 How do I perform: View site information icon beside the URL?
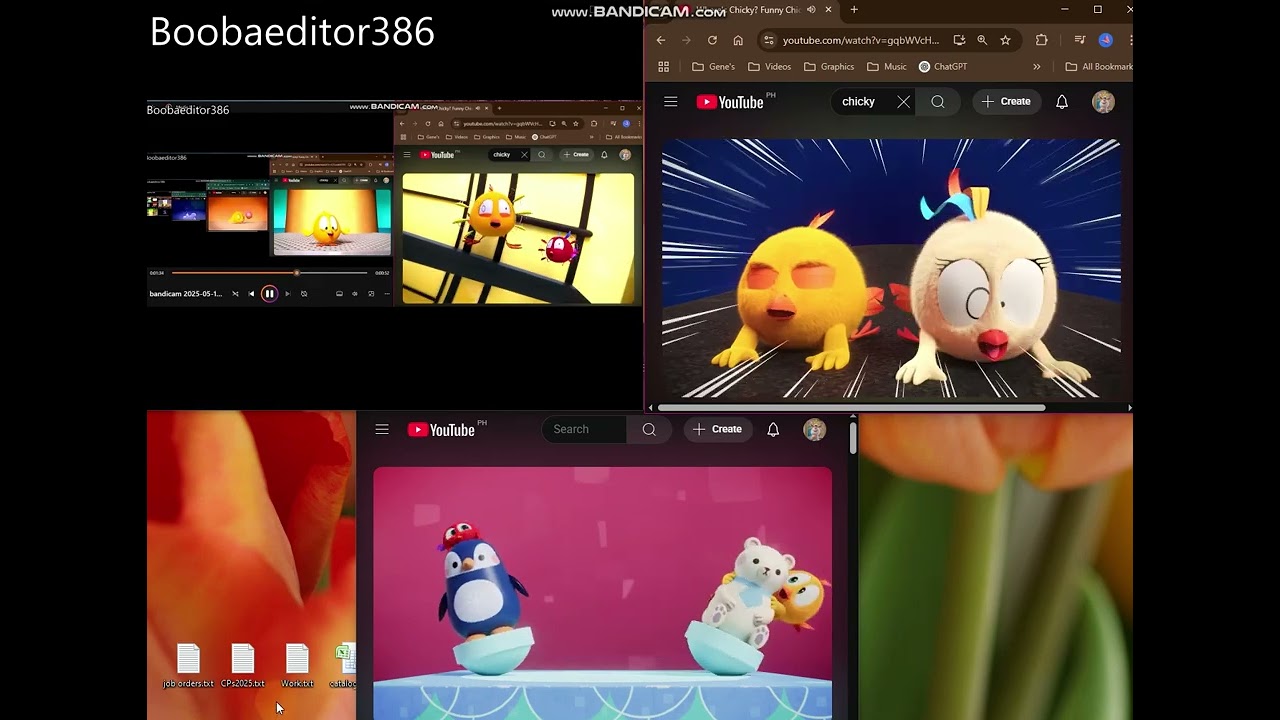(x=768, y=40)
